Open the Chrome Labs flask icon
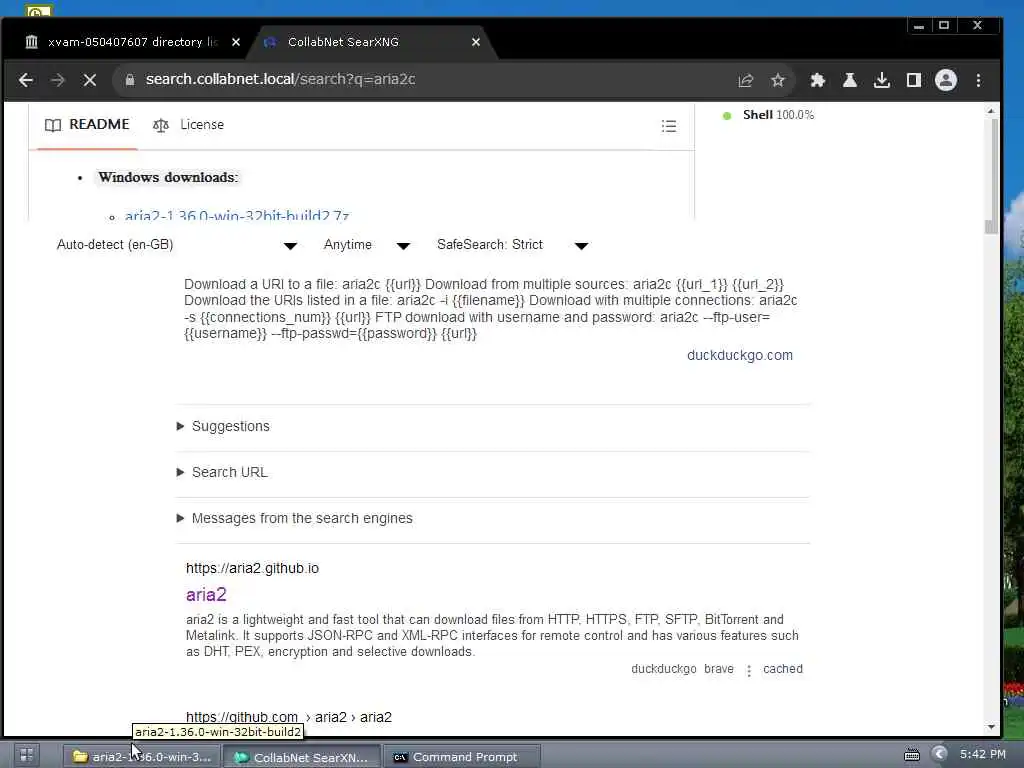Viewport: 1024px width, 768px height. 849,80
